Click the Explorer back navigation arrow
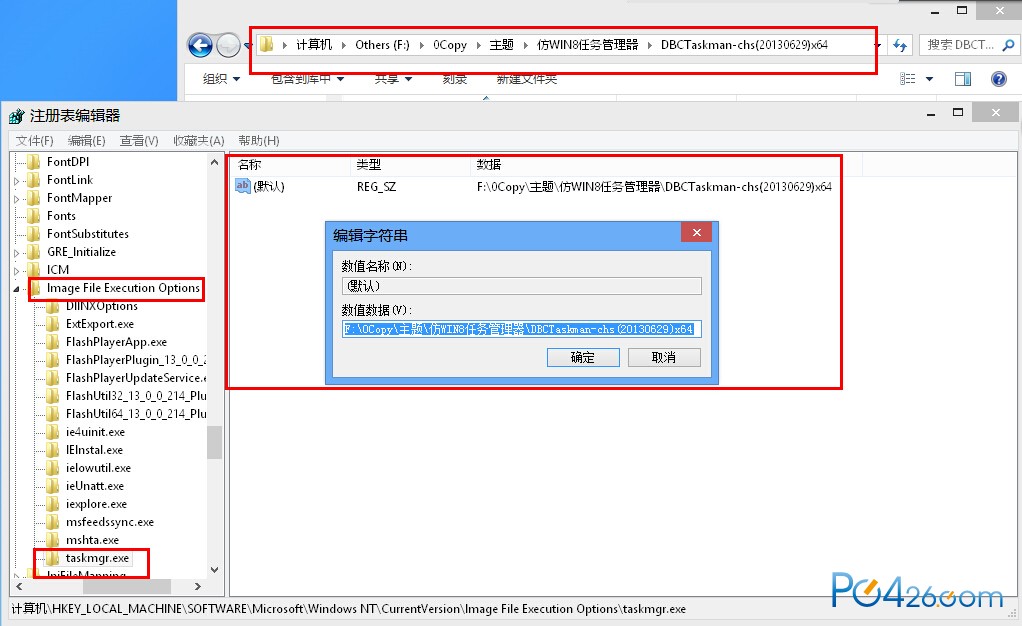The width and height of the screenshot is (1022, 626). (200, 45)
